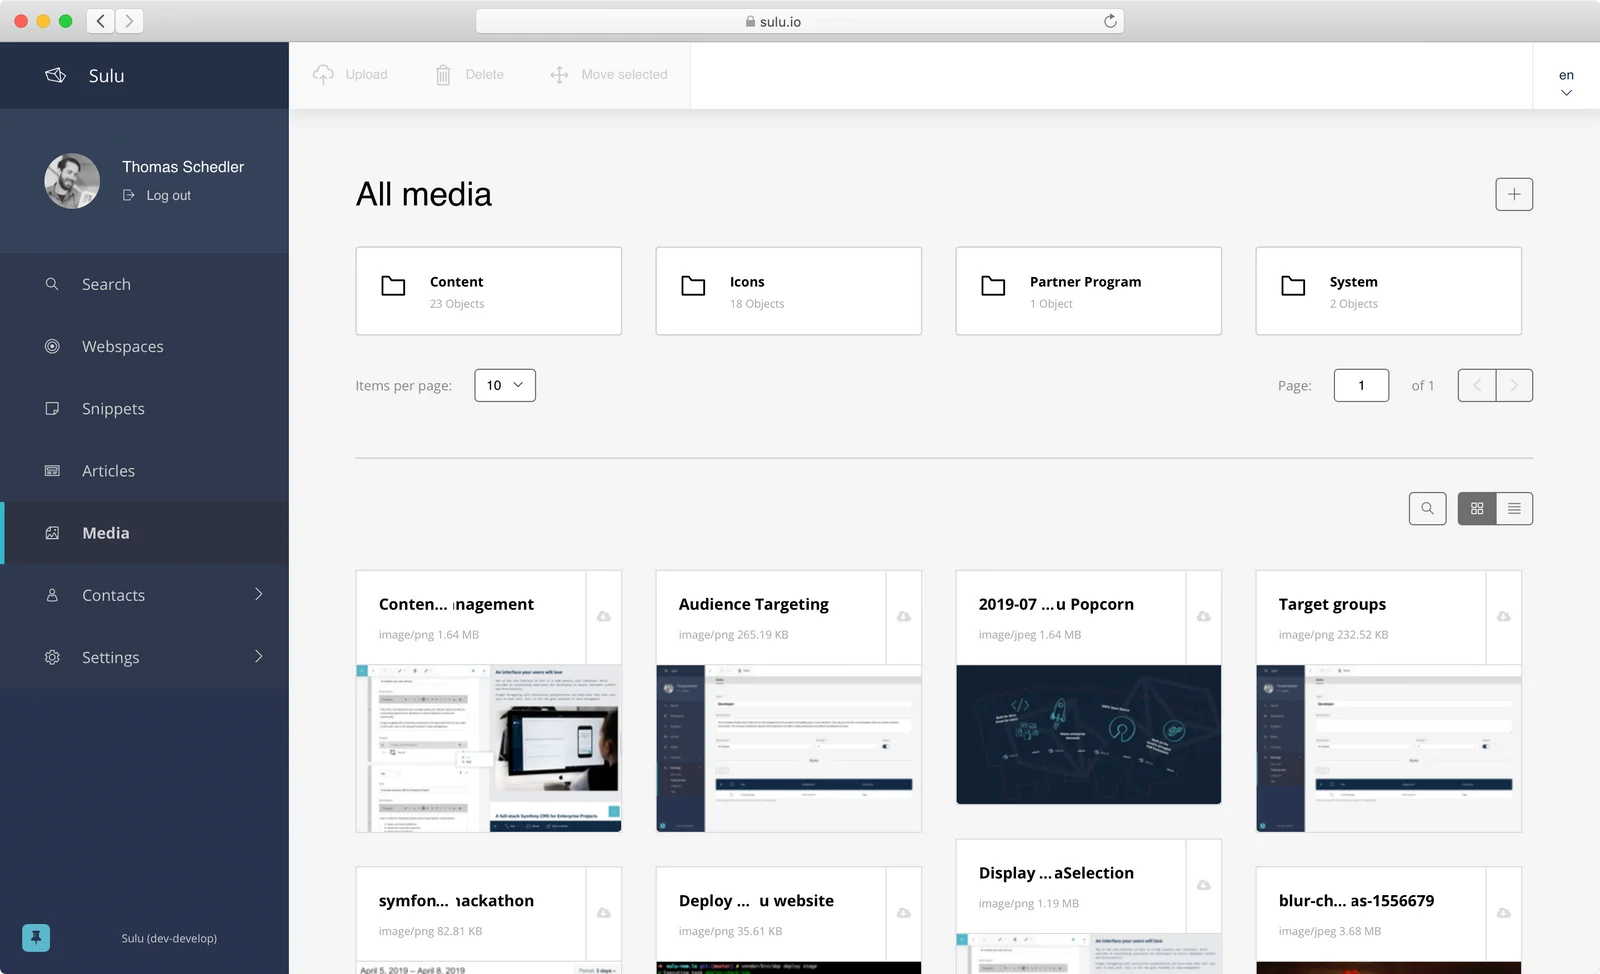Click download icon on Target groups card
The height and width of the screenshot is (974, 1600).
point(1503,617)
